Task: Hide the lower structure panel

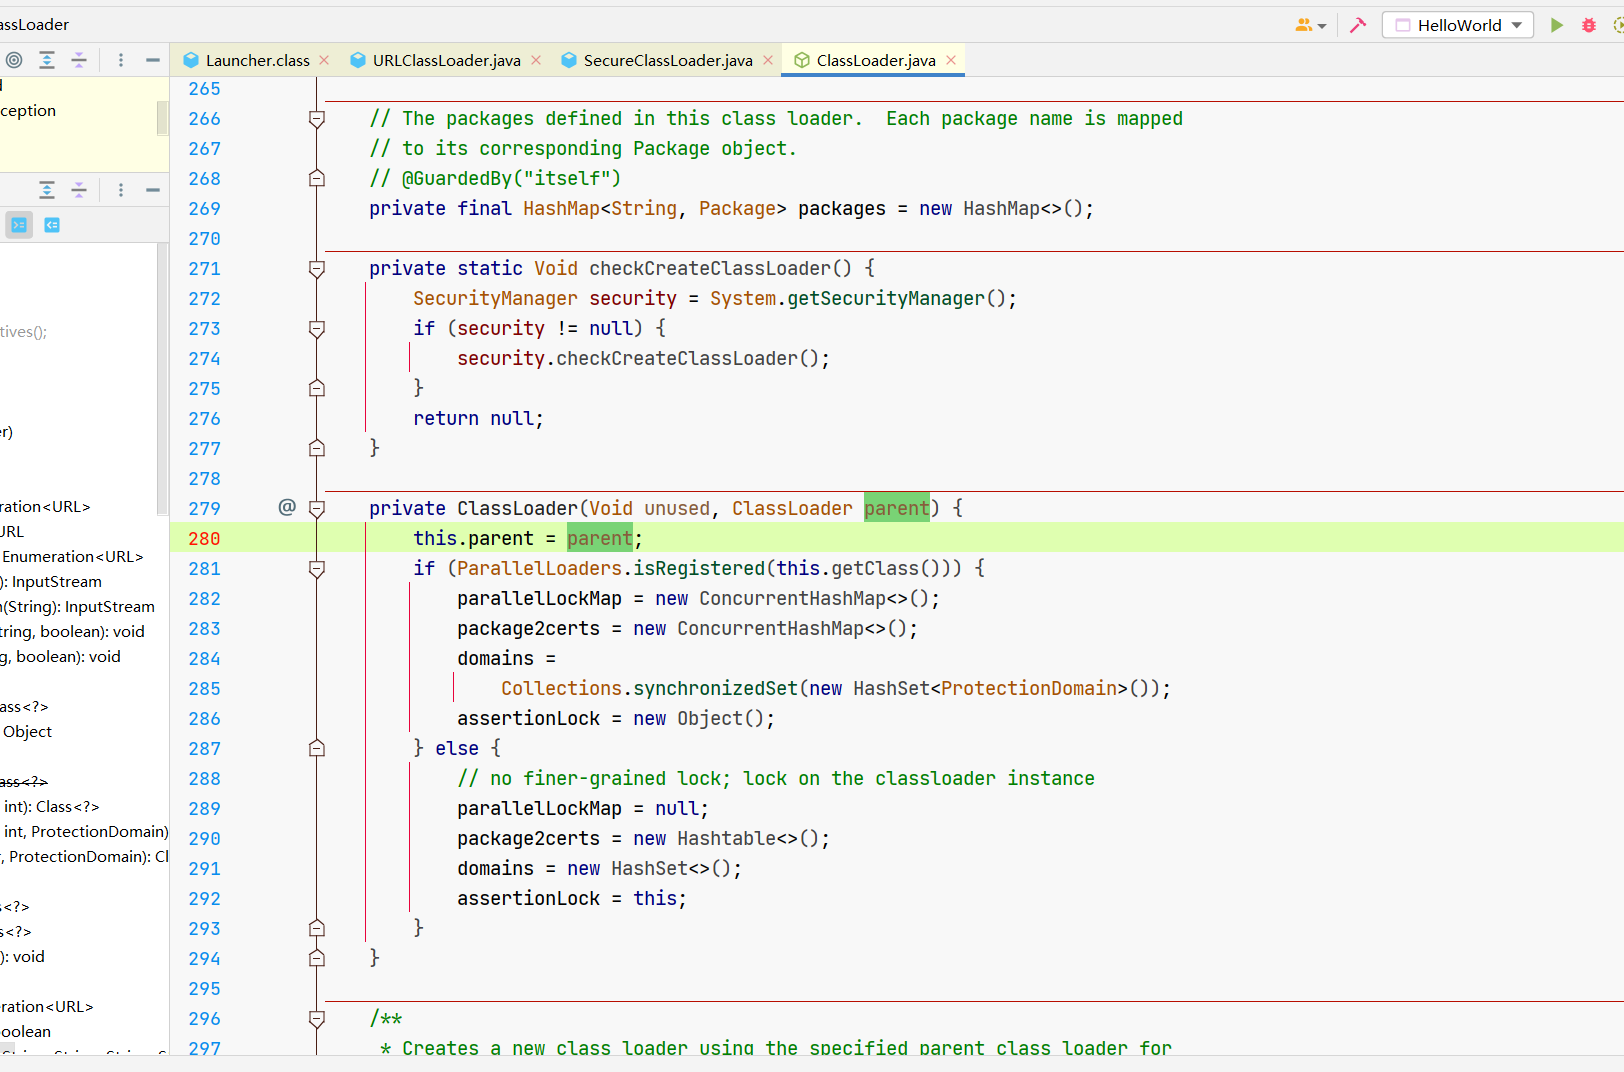Action: (x=153, y=190)
